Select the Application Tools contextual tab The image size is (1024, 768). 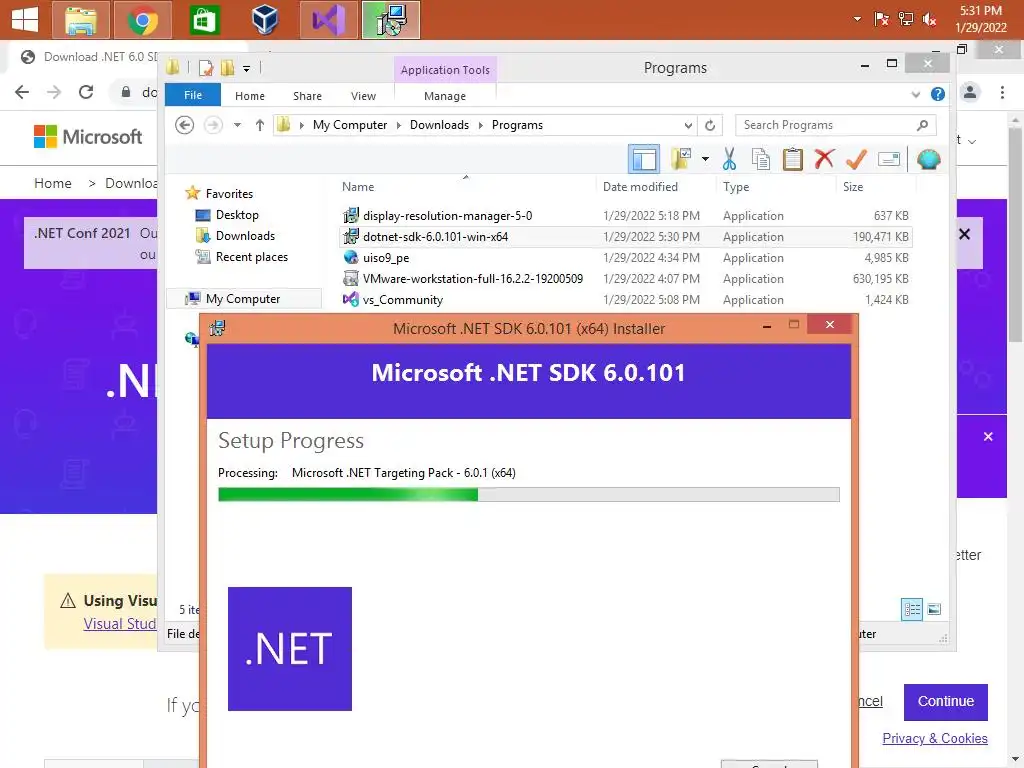[445, 70]
